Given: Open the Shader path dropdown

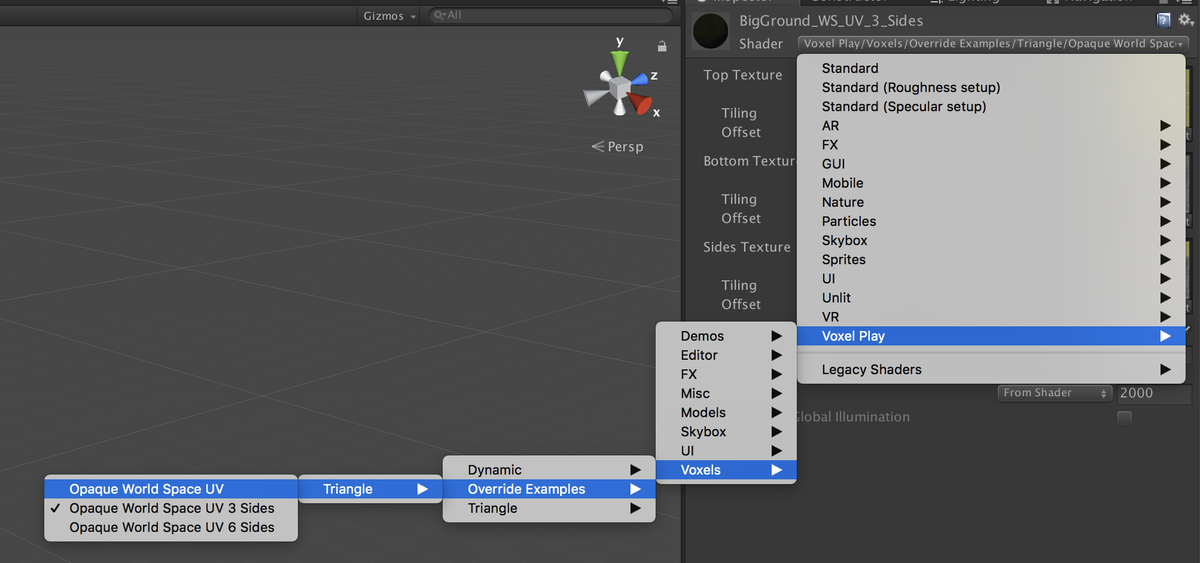Looking at the screenshot, I should [x=993, y=44].
